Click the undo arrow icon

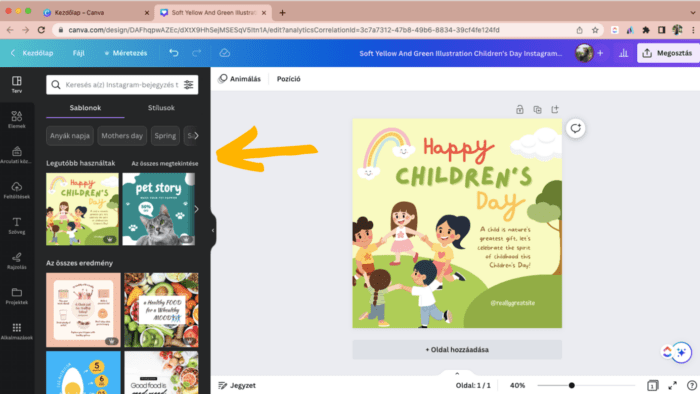(x=174, y=53)
